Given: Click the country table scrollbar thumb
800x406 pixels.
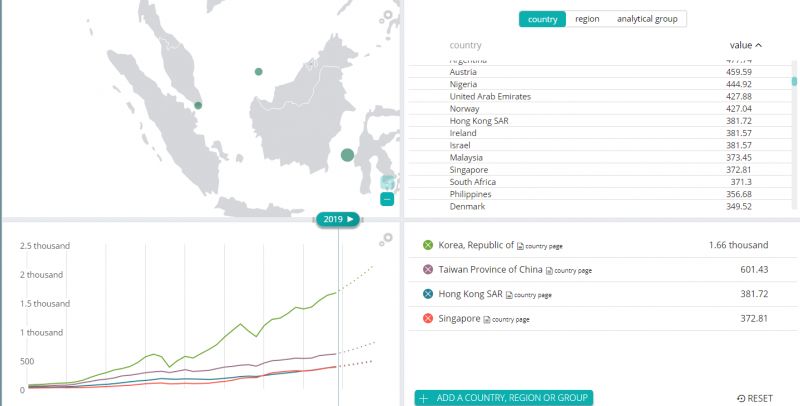Looking at the screenshot, I should (795, 82).
